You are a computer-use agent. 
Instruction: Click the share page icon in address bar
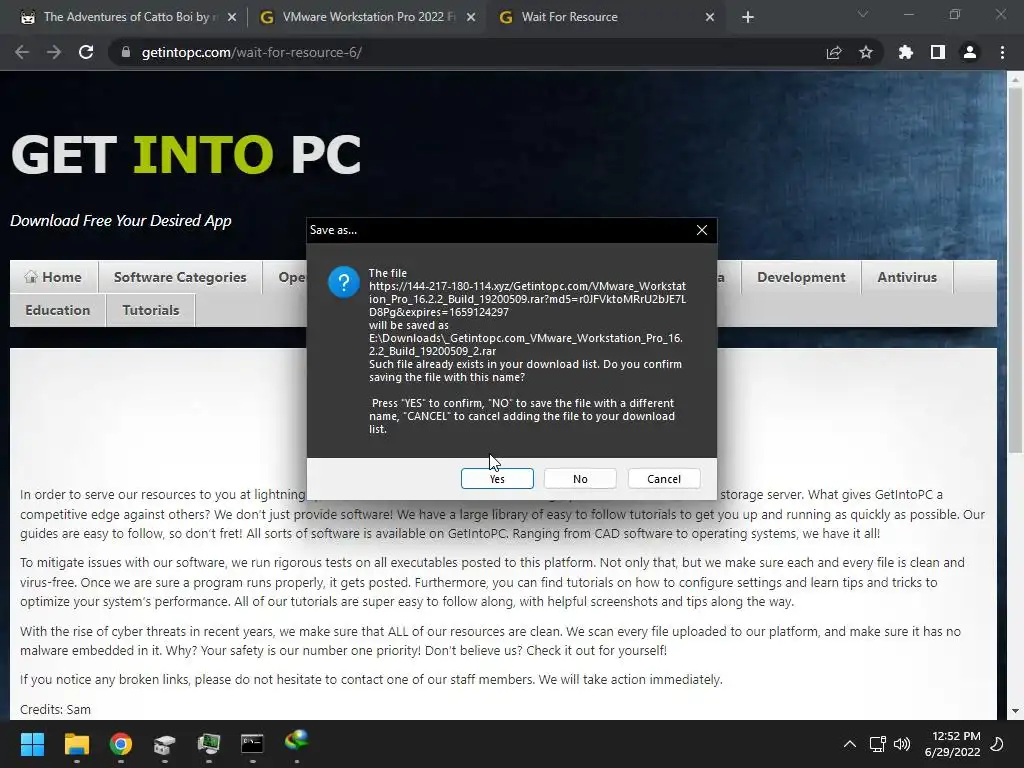click(x=834, y=52)
